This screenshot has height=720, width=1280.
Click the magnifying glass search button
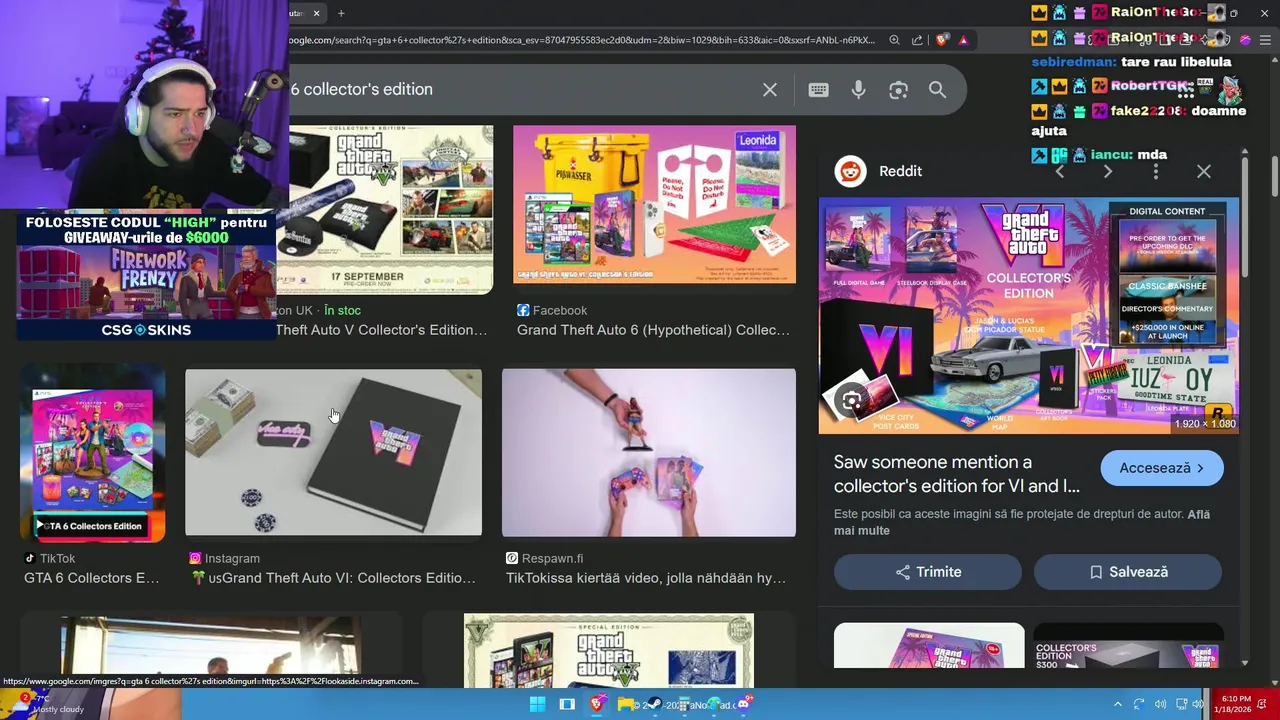pos(937,90)
